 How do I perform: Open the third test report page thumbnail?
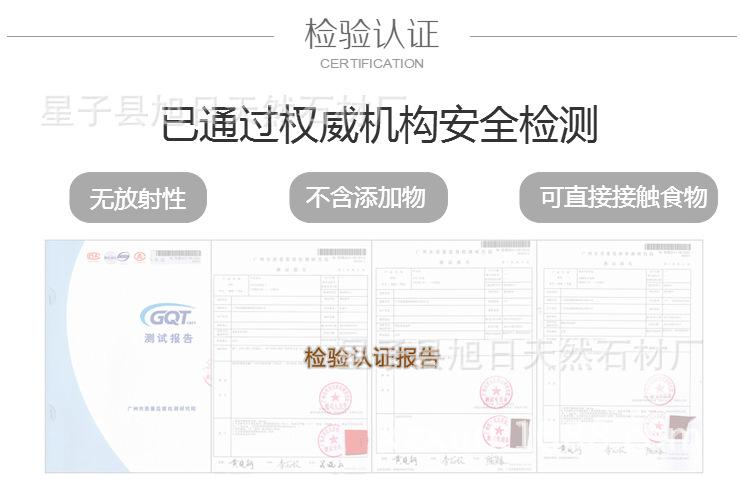[x=620, y=356]
